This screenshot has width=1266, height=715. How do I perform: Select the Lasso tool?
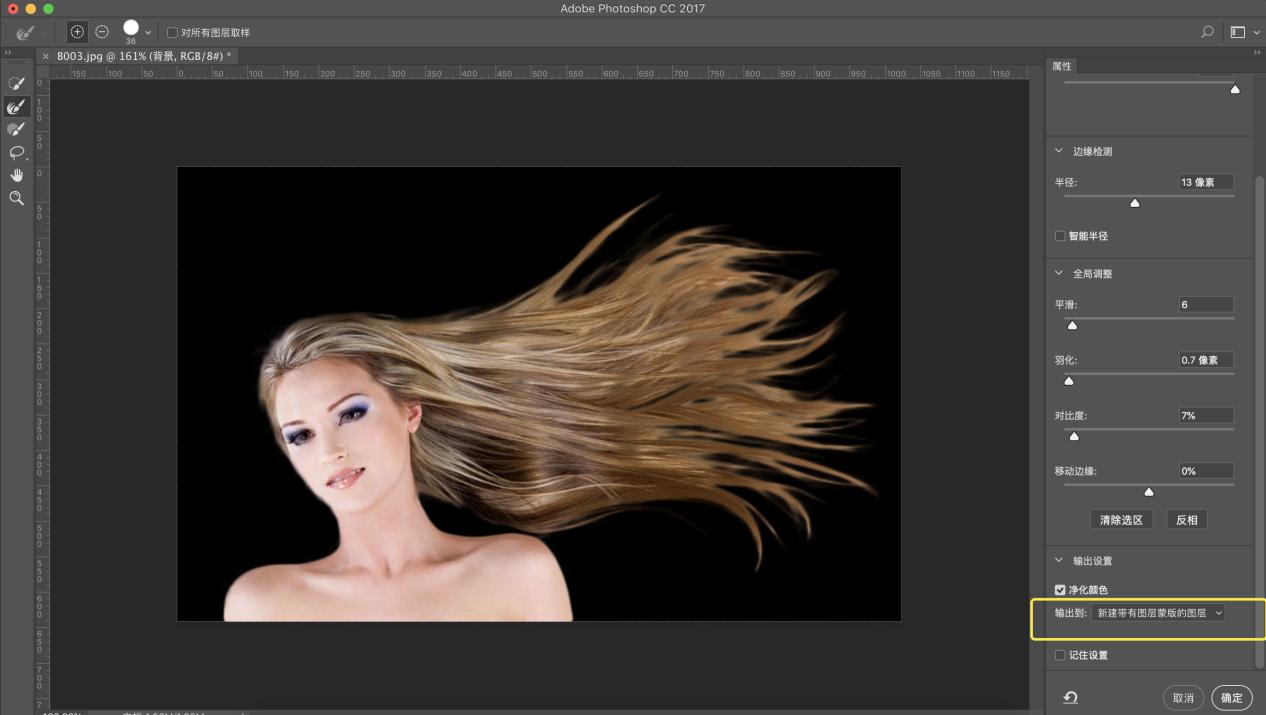click(x=16, y=153)
